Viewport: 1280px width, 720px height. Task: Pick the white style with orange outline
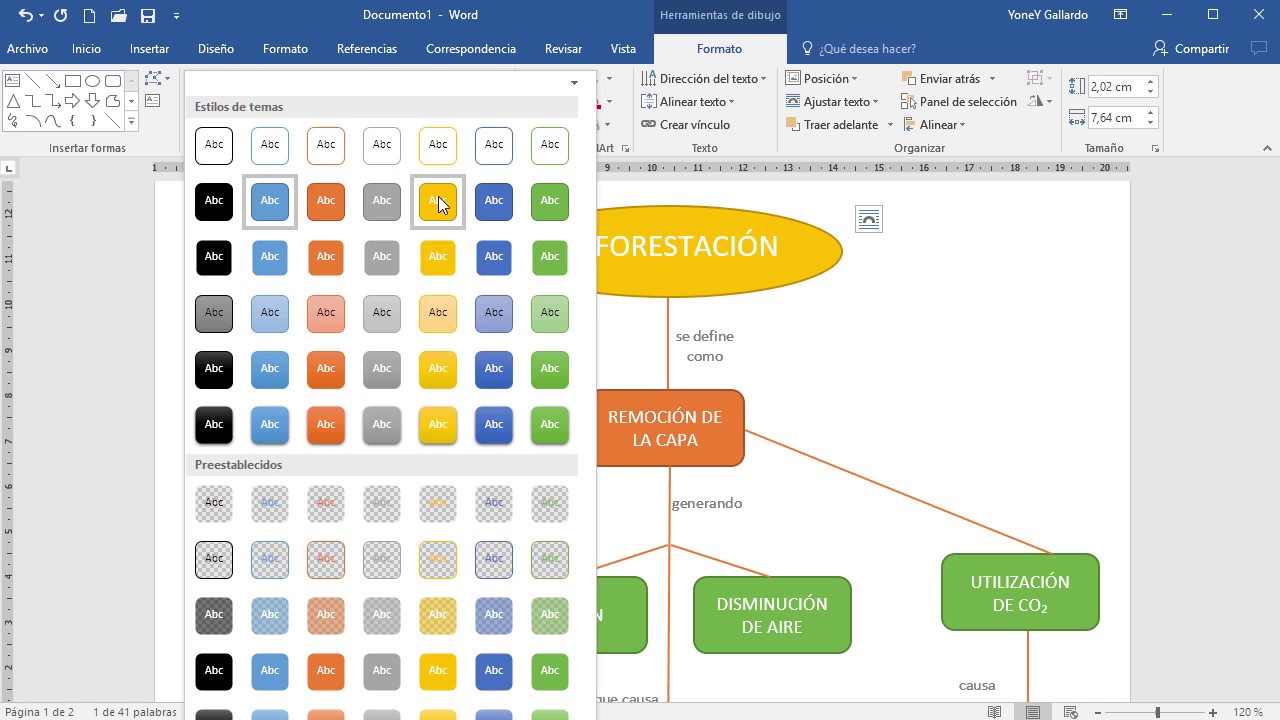(x=326, y=145)
